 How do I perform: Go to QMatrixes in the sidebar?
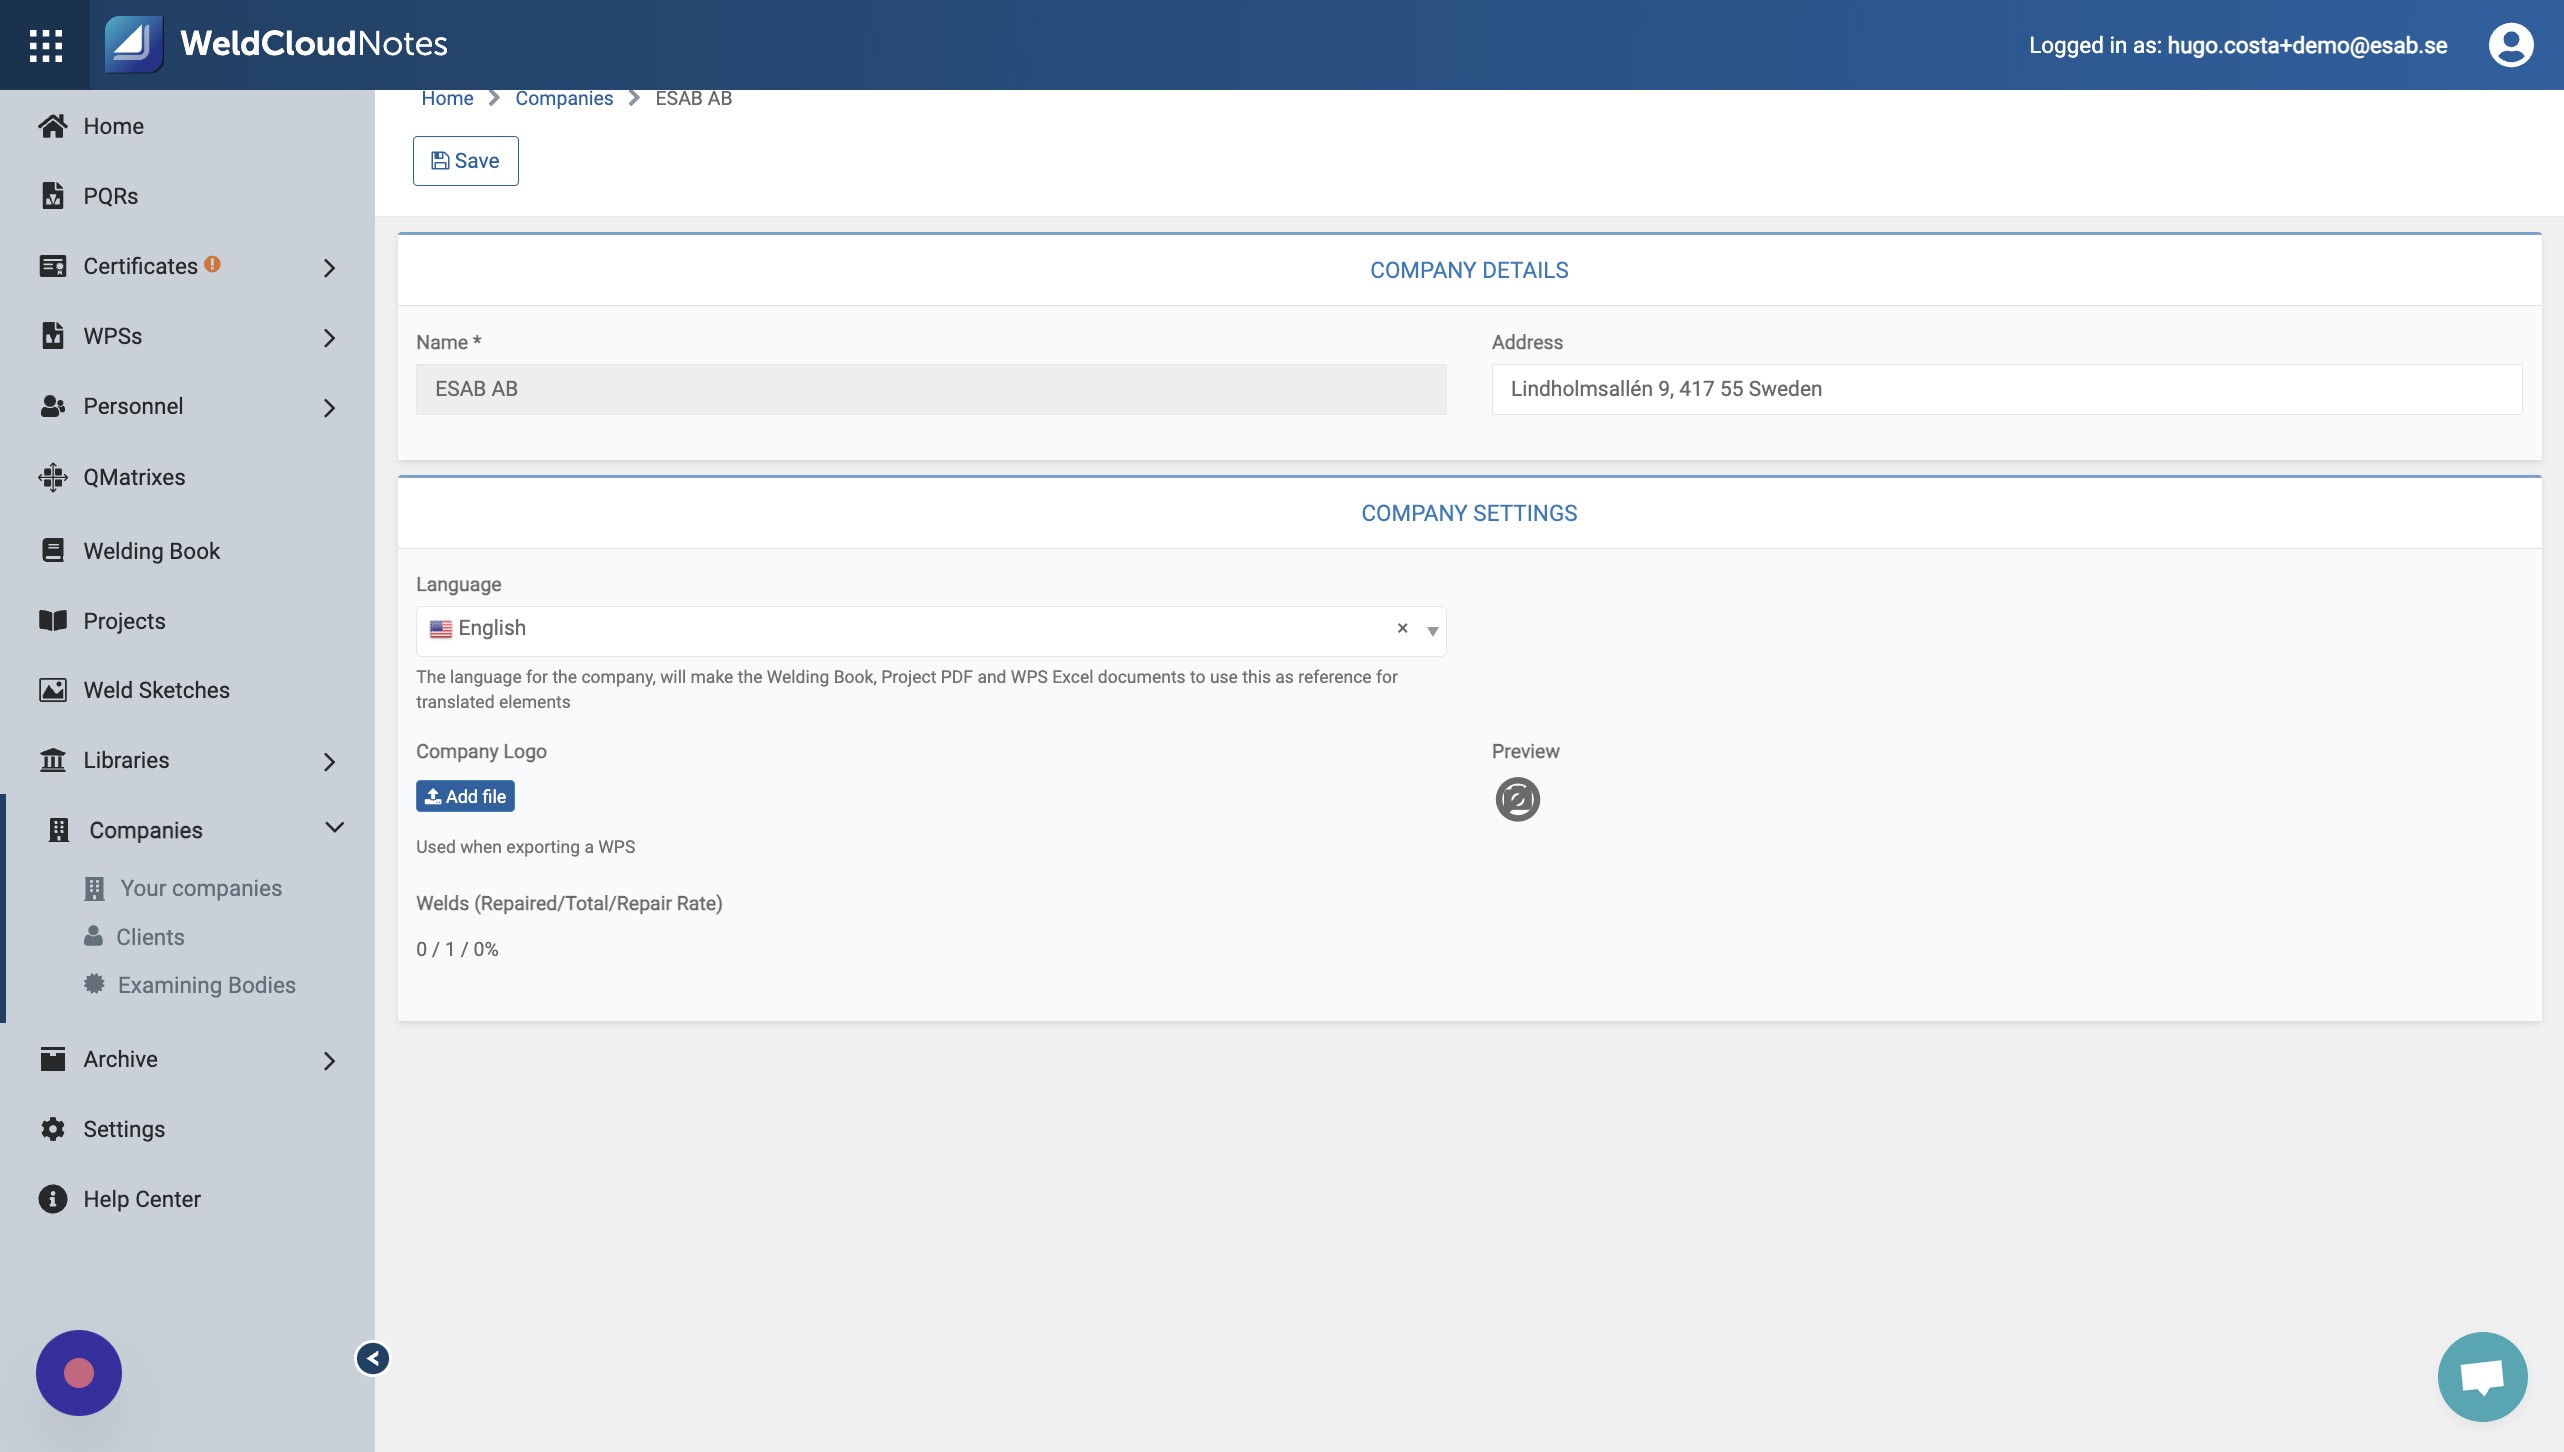tap(134, 477)
